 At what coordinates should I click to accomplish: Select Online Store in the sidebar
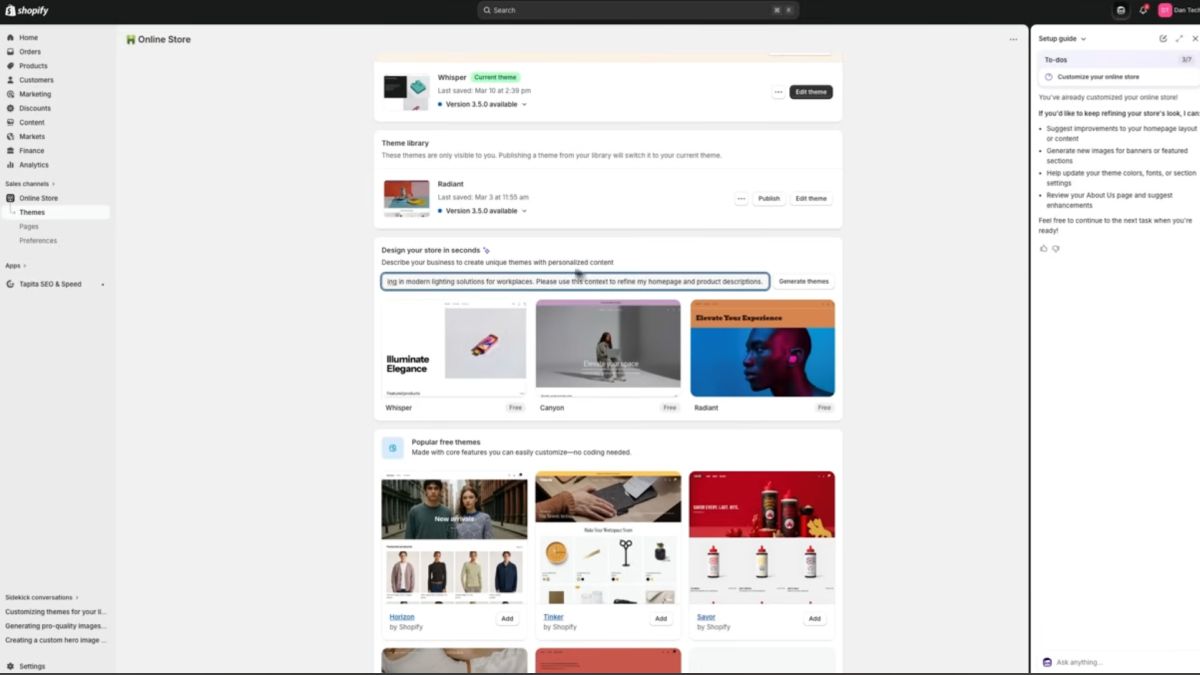click(38, 198)
